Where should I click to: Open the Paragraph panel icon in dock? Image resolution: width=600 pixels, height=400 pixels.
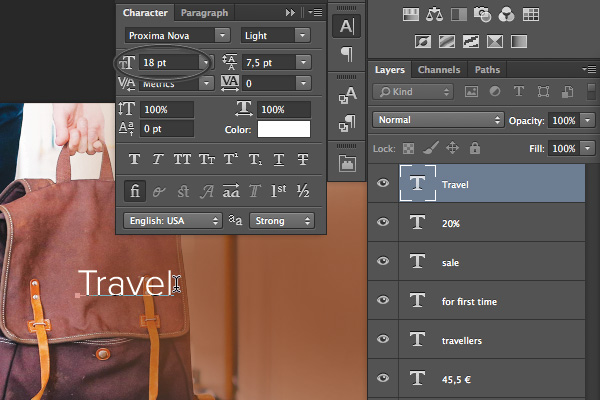click(x=347, y=54)
